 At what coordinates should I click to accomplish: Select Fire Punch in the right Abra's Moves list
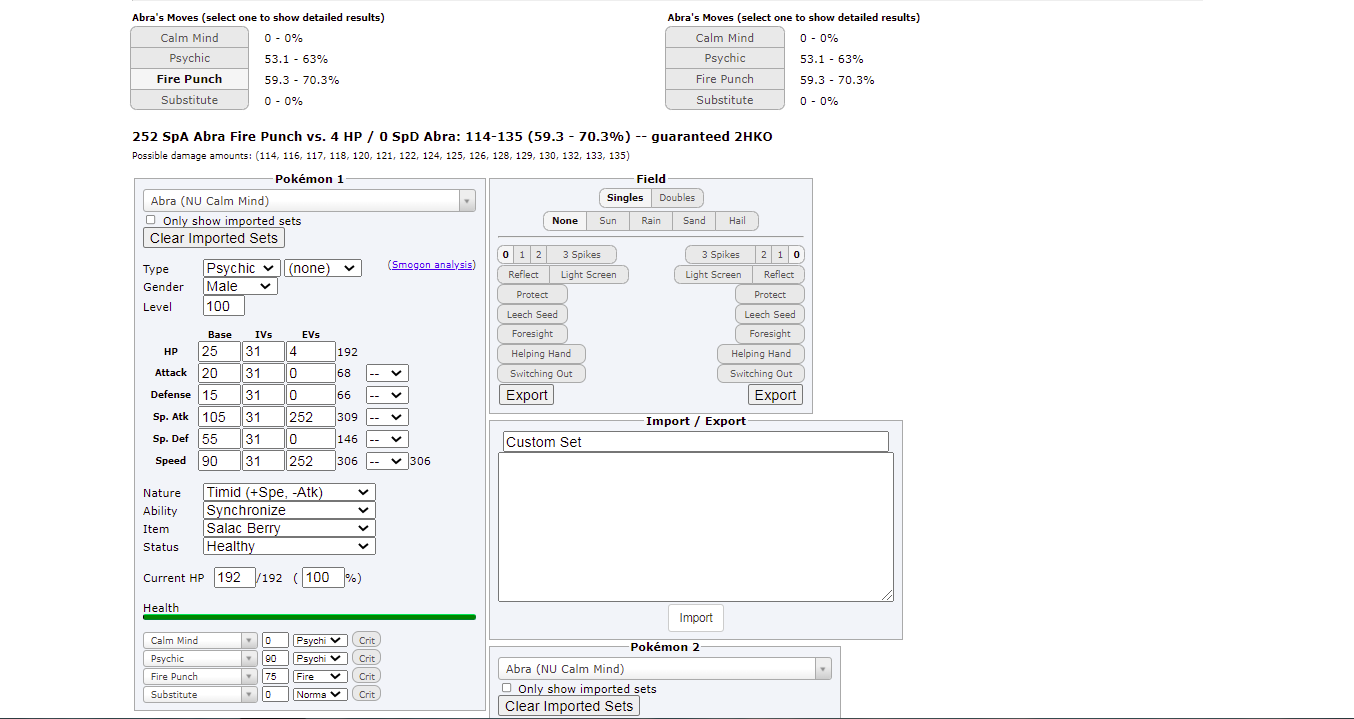724,79
